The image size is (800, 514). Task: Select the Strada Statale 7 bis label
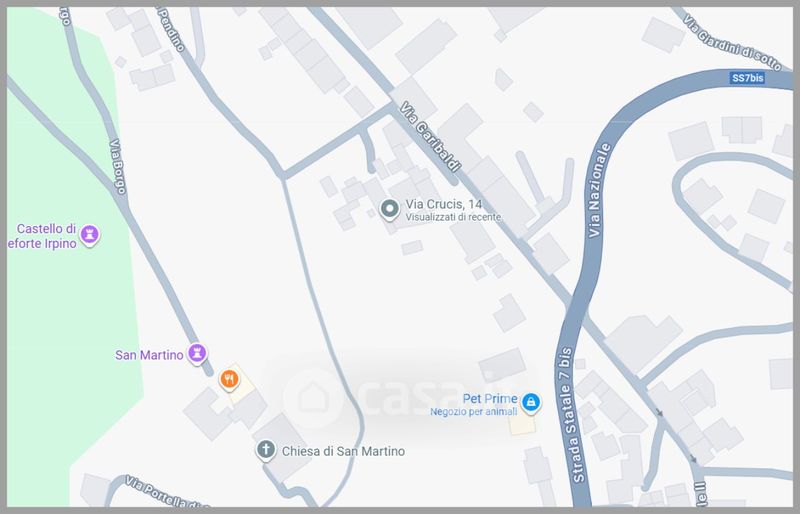point(571,415)
